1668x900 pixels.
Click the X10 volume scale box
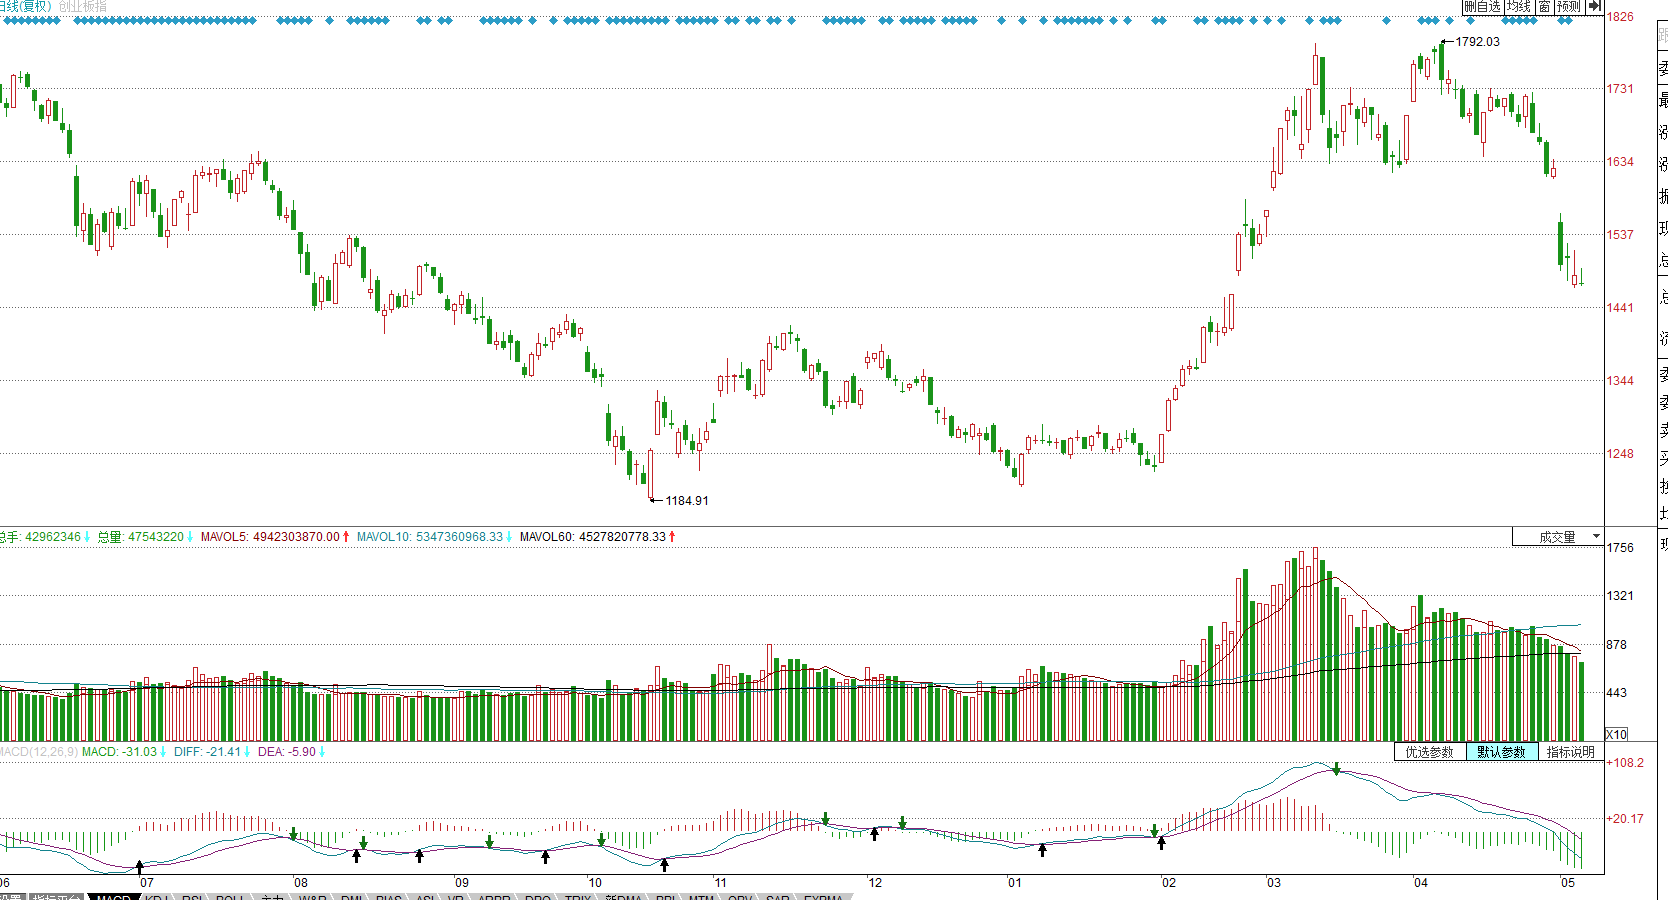tap(1616, 734)
